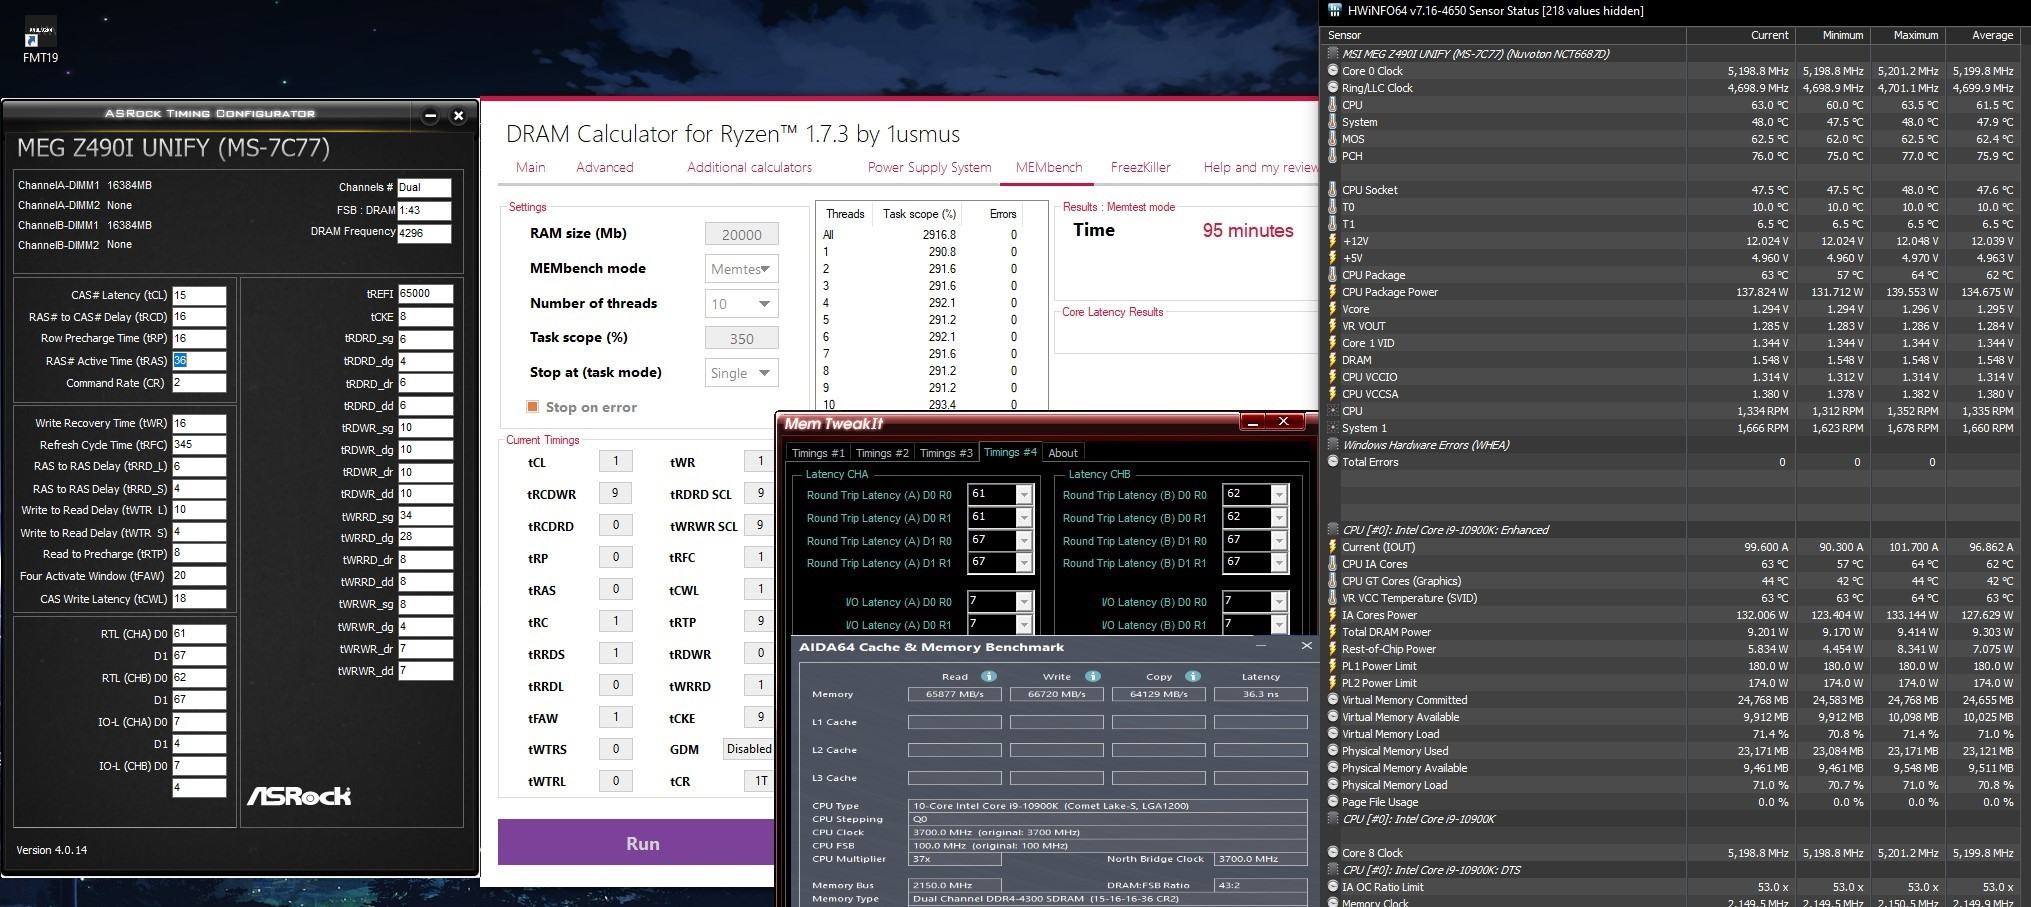Click the HWiNFO64 title bar app icon

tap(1334, 11)
